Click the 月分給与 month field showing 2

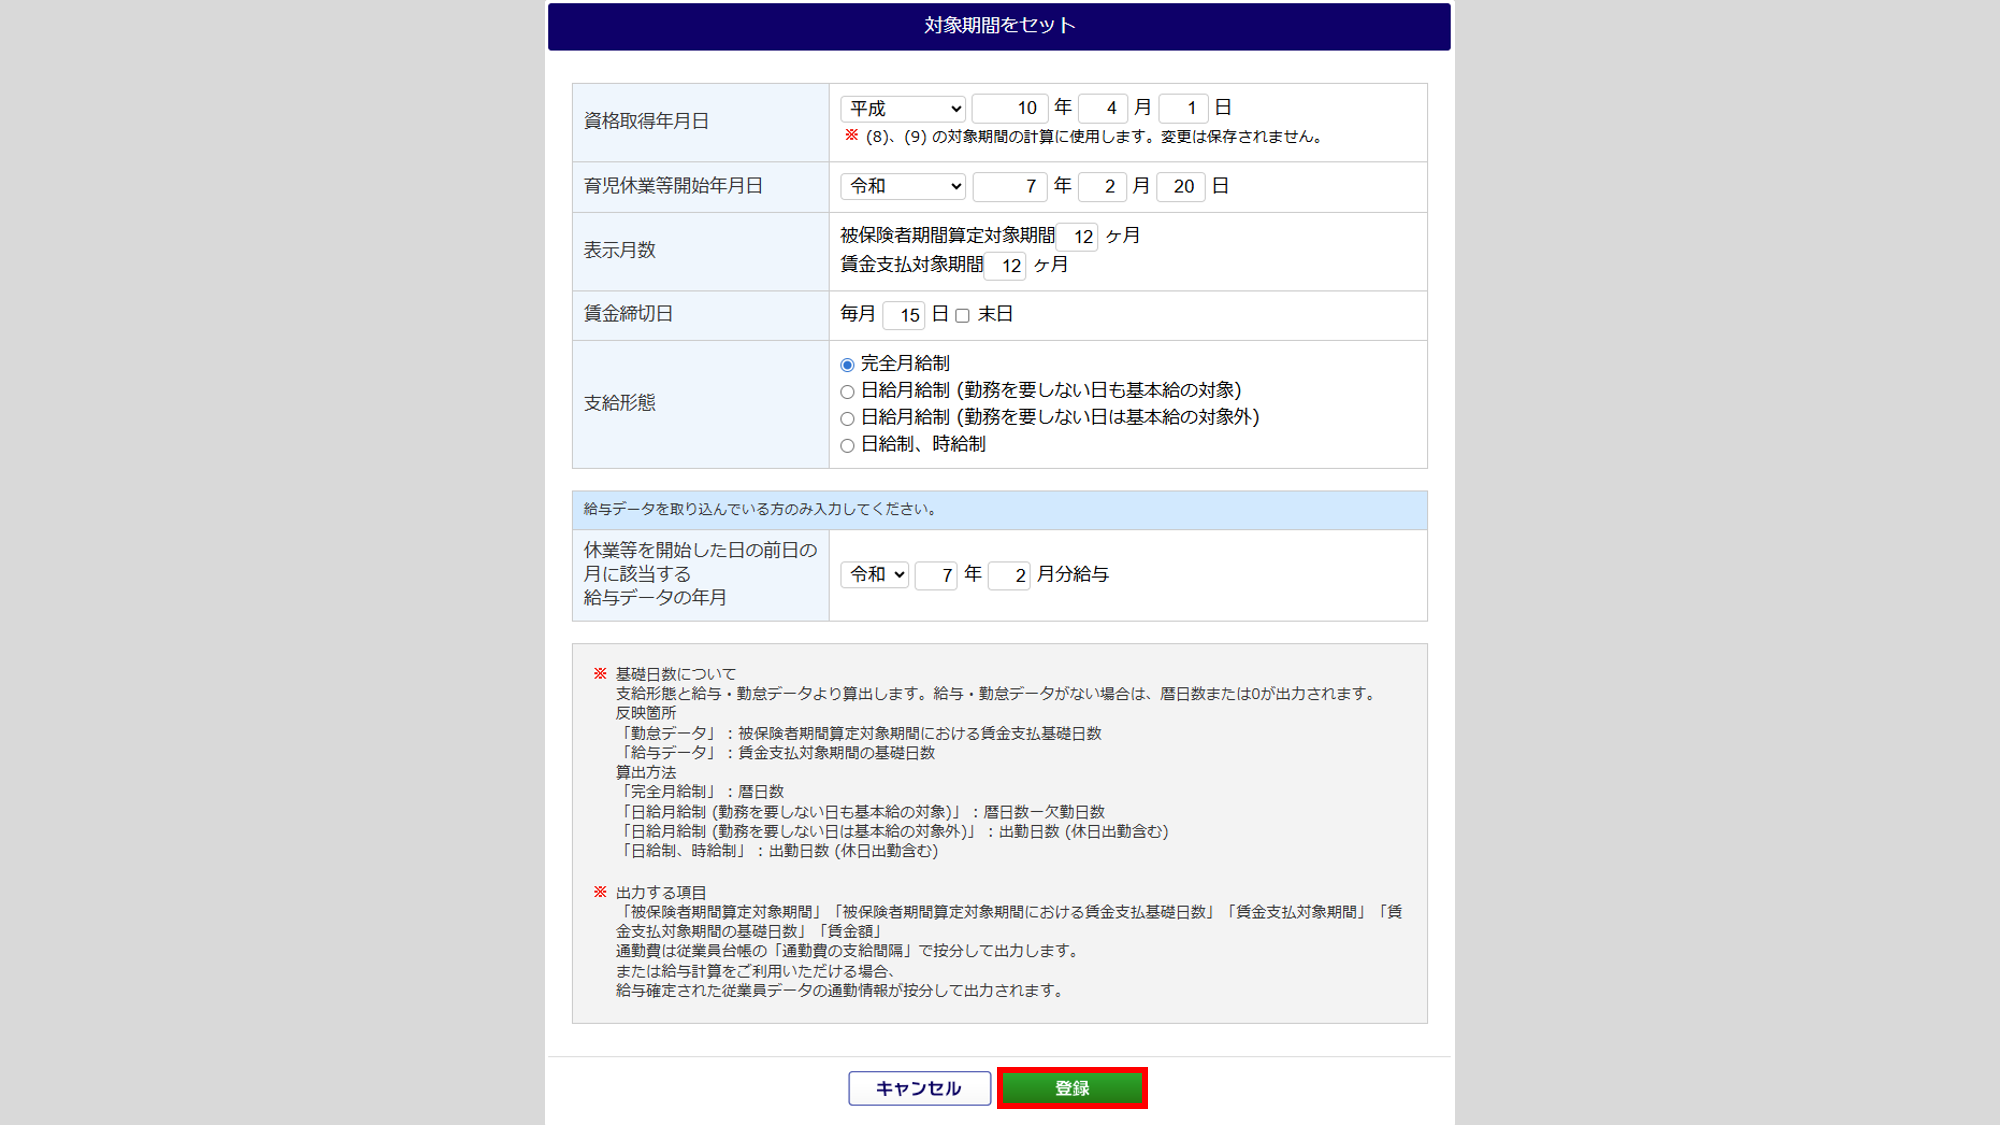pos(1009,575)
